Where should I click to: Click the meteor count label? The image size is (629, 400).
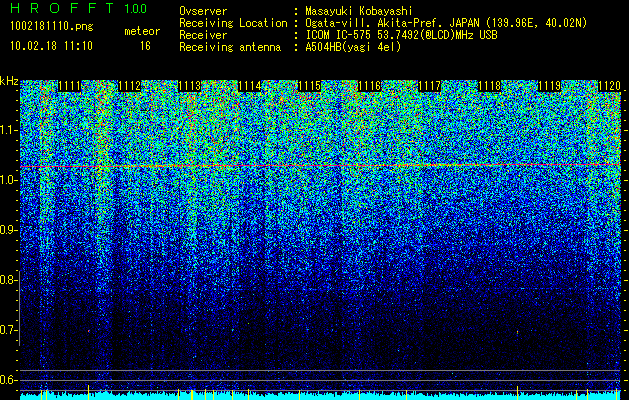[x=142, y=31]
